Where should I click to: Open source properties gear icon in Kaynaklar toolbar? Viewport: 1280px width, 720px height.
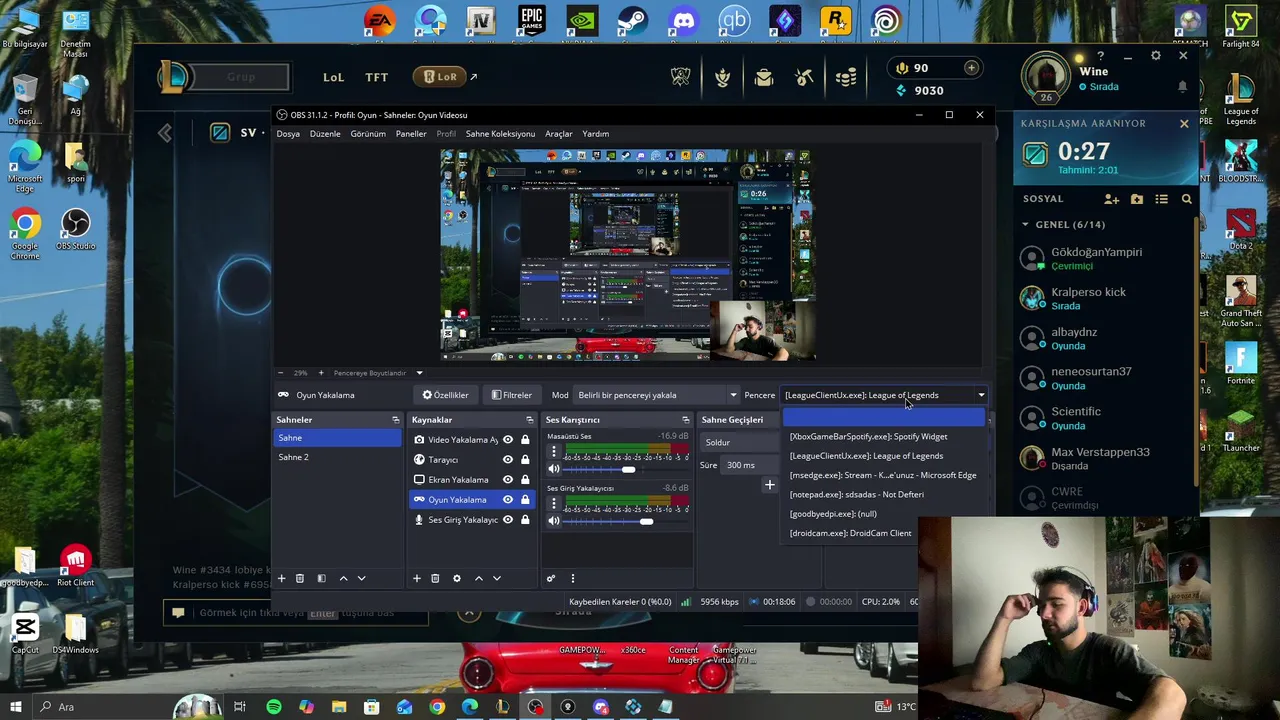pyautogui.click(x=457, y=578)
